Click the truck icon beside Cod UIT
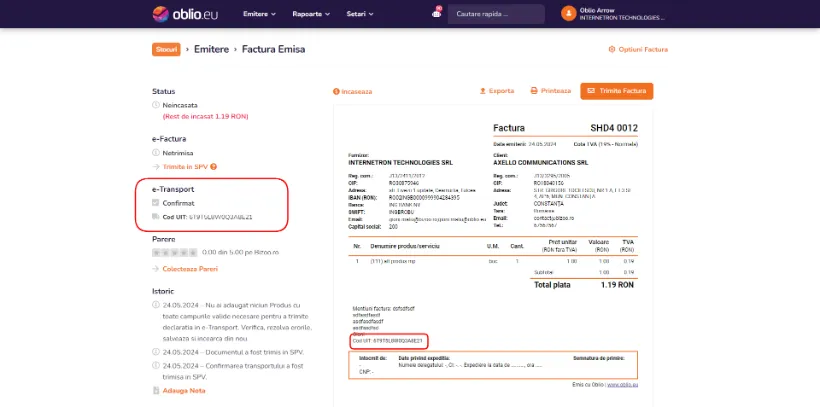 click(x=155, y=217)
